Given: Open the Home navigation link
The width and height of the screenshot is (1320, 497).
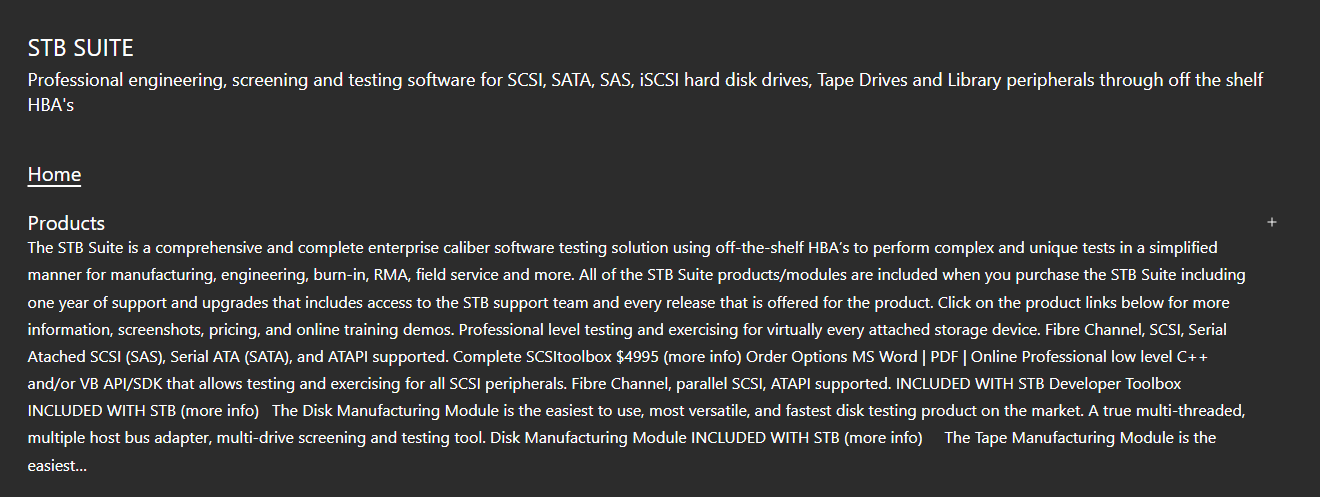Looking at the screenshot, I should click(54, 174).
